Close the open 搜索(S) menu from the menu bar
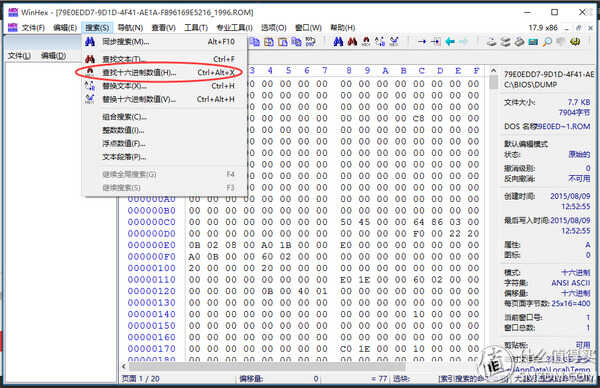Screen dimensions: 600x388 point(97,28)
